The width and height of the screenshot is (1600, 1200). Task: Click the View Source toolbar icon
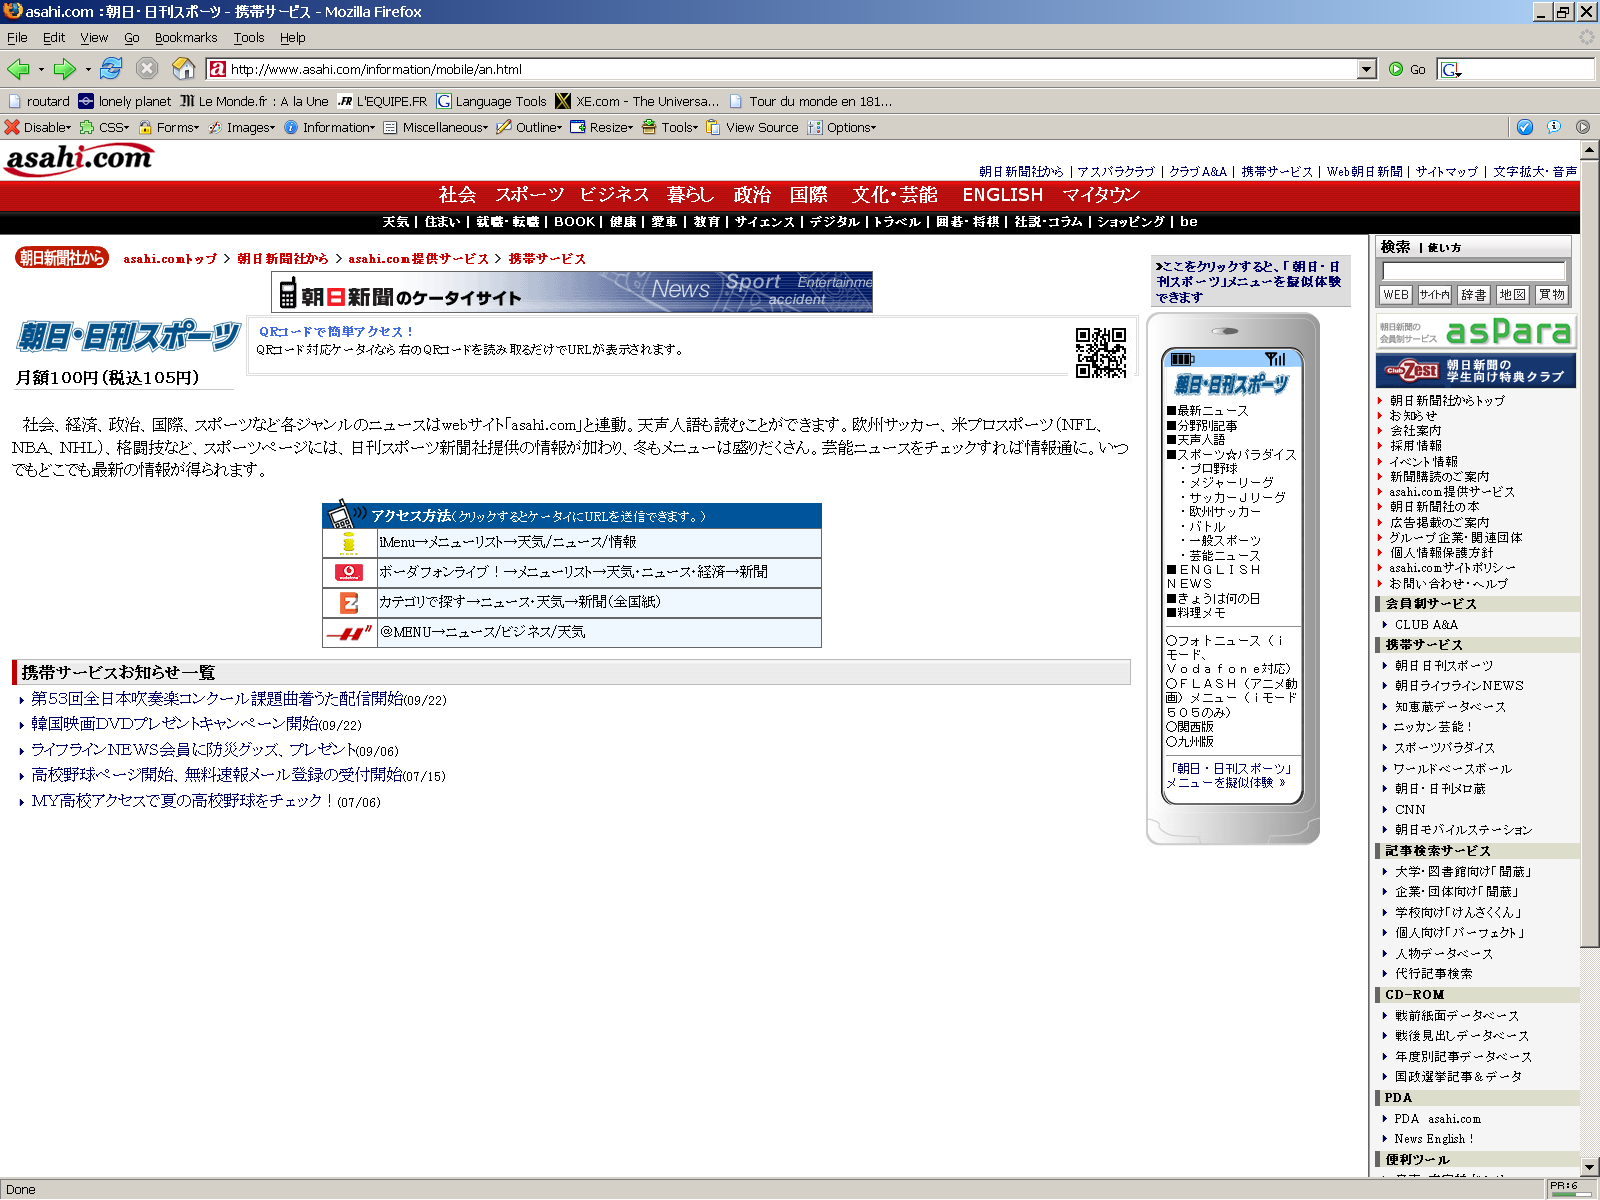pos(752,127)
